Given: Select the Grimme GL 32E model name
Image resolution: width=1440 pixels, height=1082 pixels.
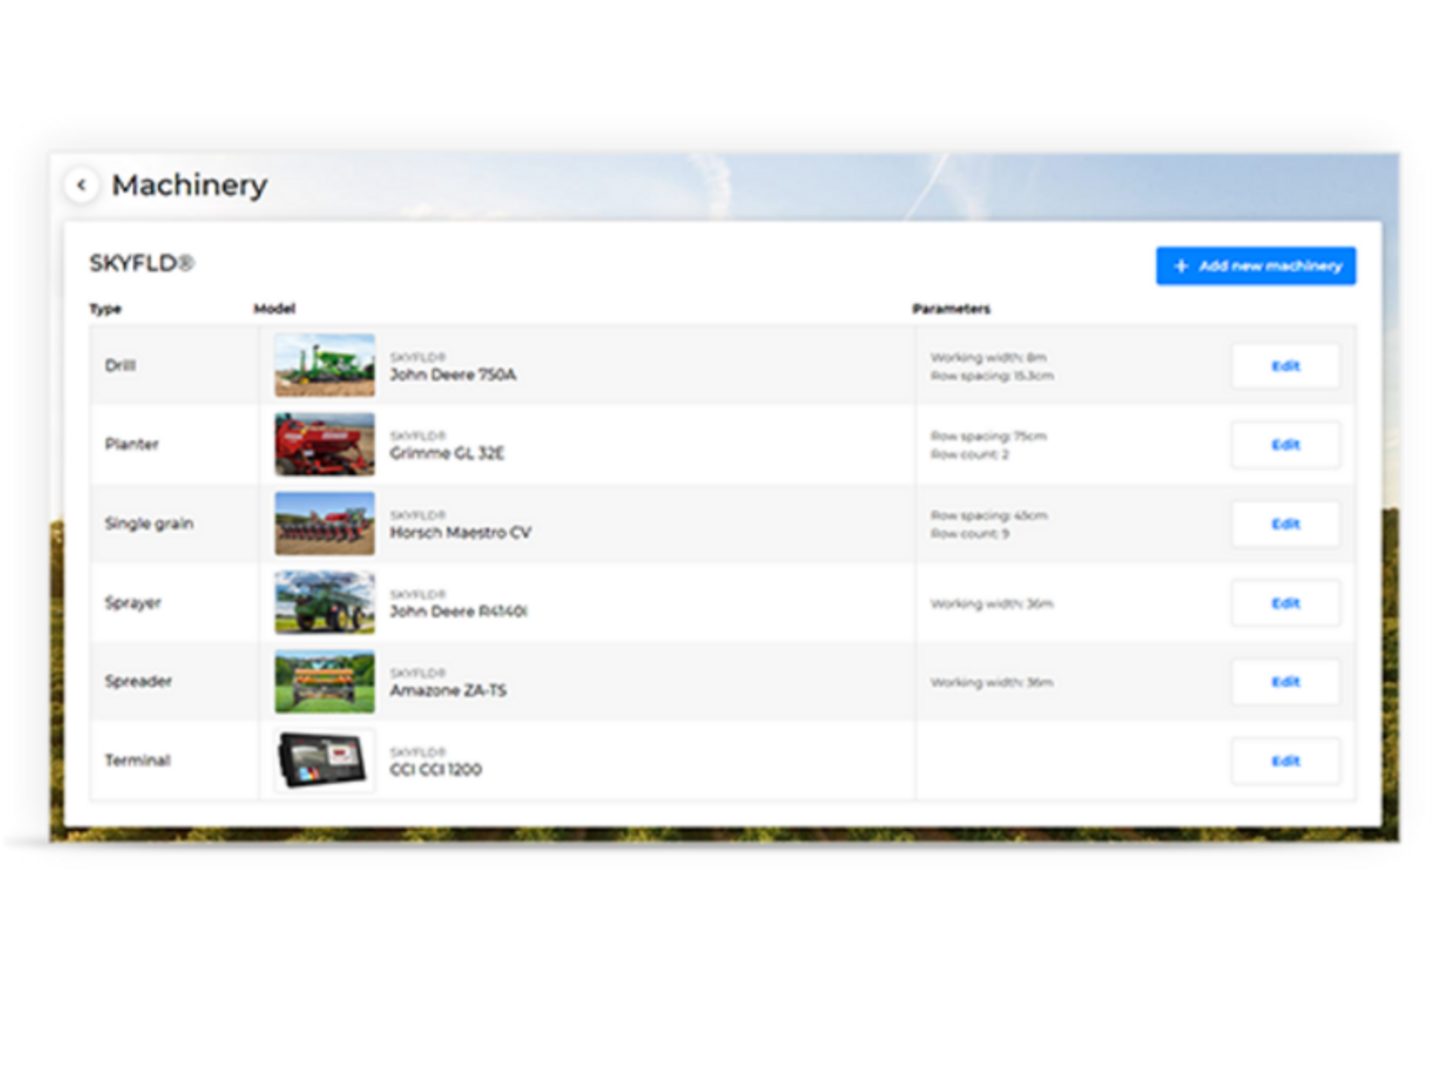Looking at the screenshot, I should (x=447, y=454).
